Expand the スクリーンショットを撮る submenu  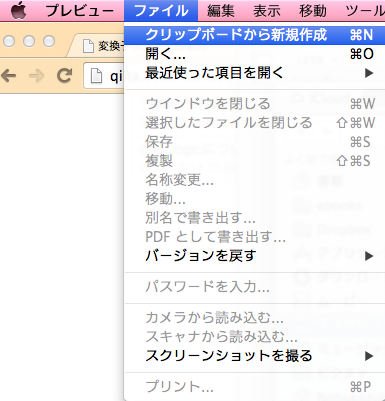click(255, 356)
